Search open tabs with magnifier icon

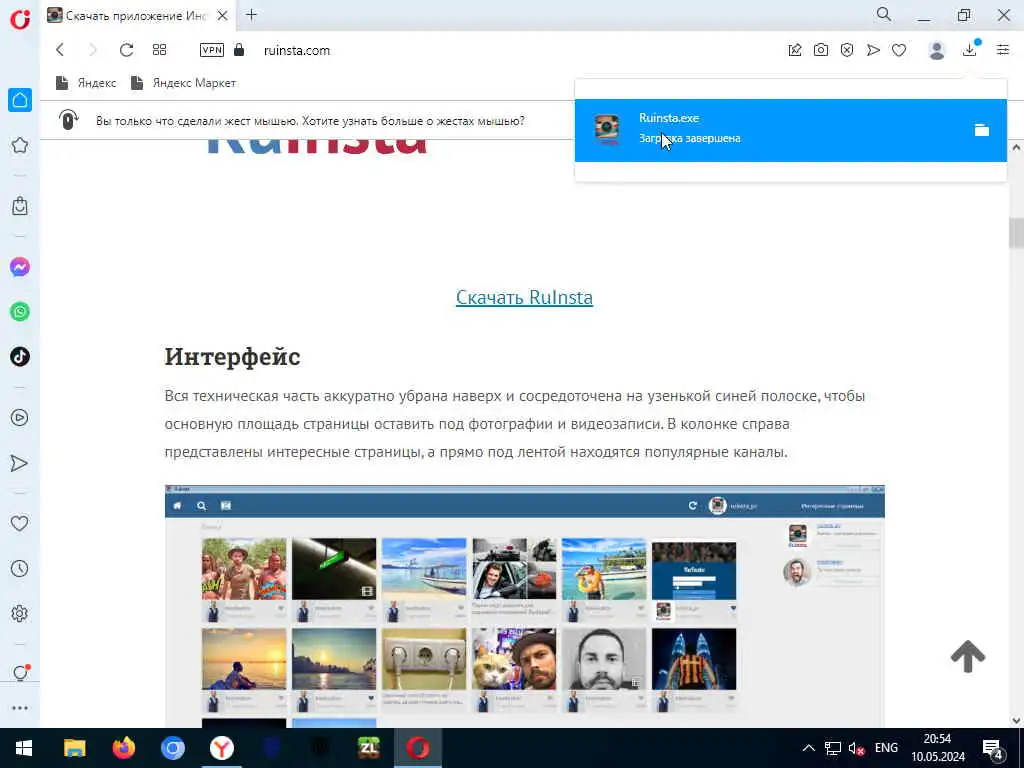pos(884,14)
